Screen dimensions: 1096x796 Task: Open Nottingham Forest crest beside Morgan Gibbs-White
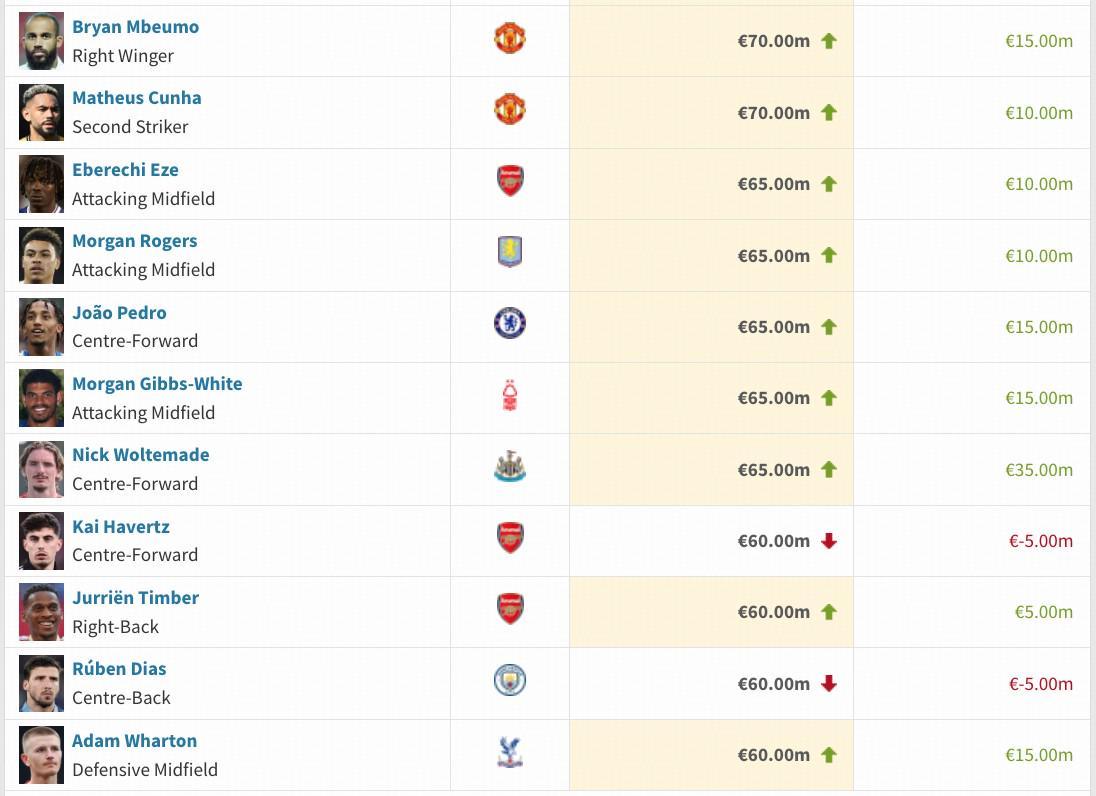(510, 397)
